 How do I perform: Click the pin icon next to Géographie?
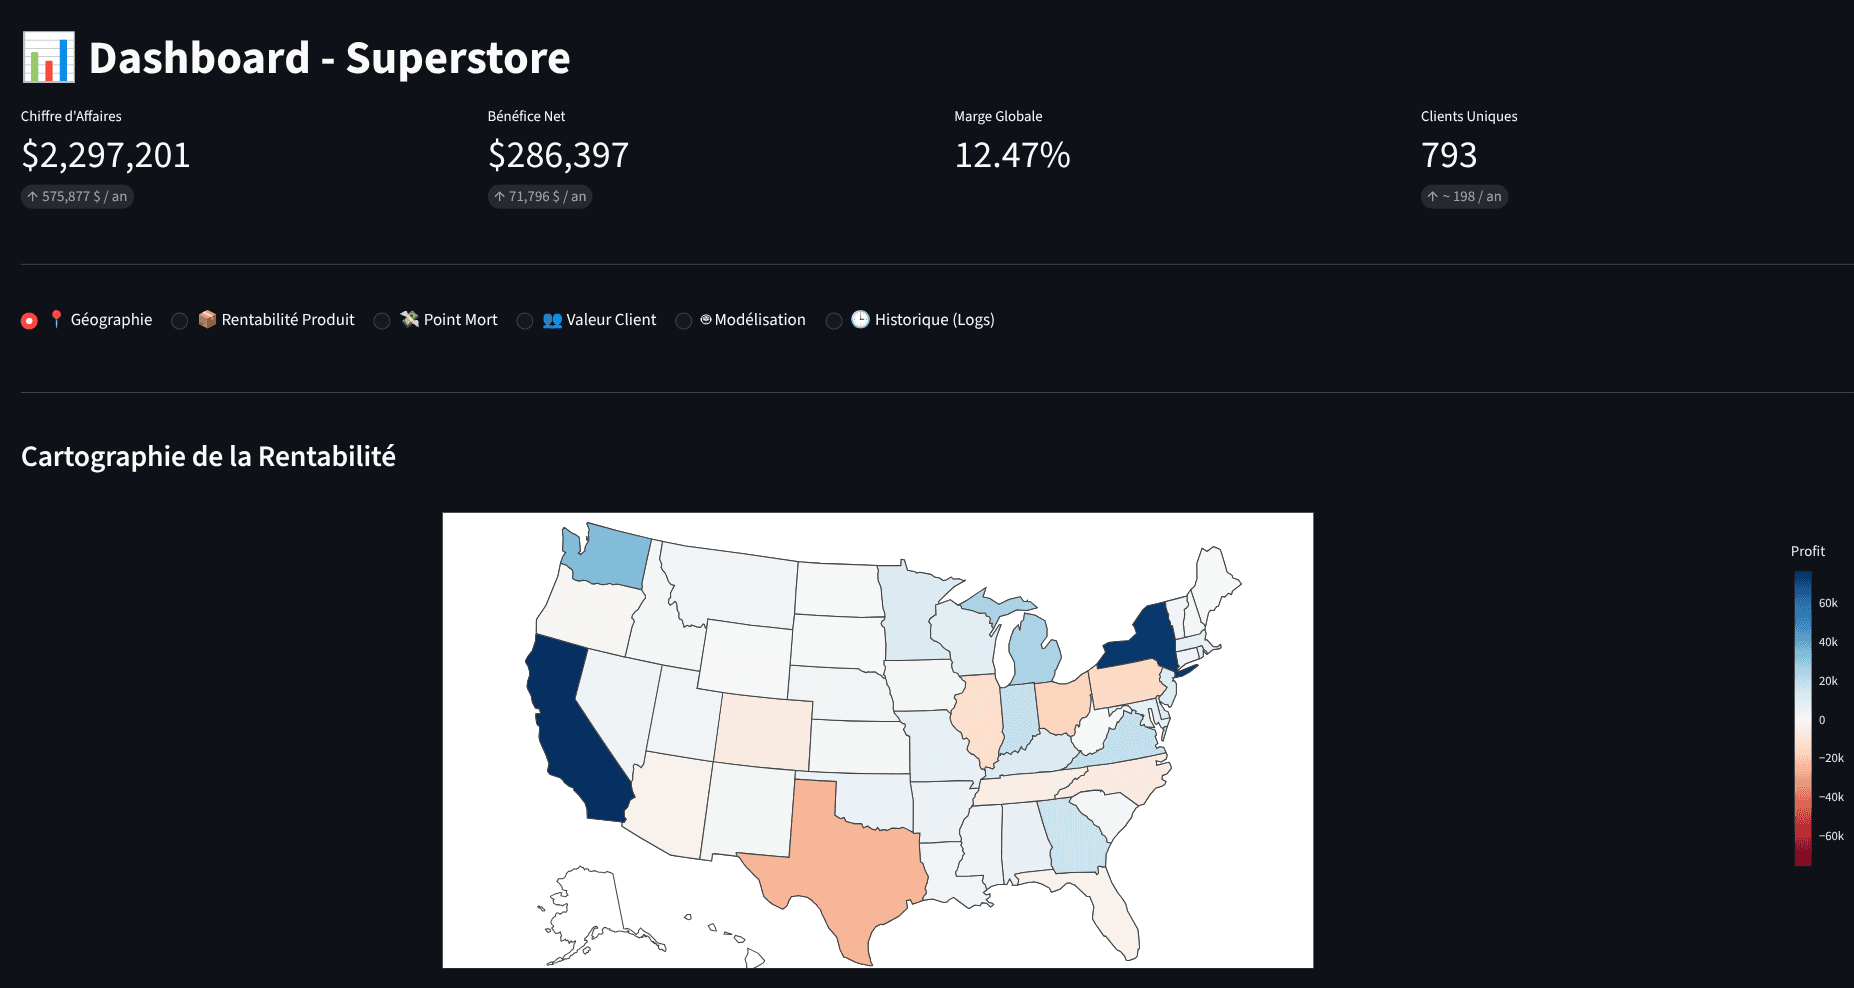pos(57,319)
